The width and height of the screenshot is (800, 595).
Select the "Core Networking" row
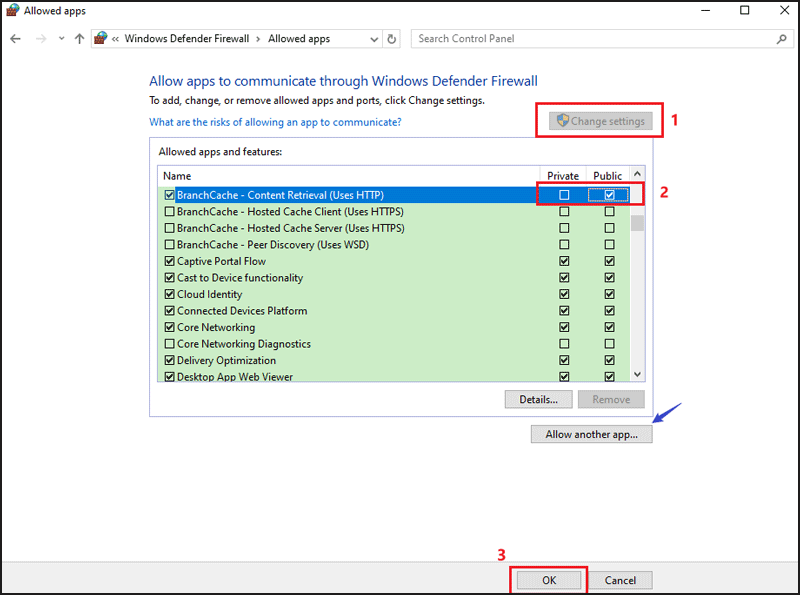point(394,327)
